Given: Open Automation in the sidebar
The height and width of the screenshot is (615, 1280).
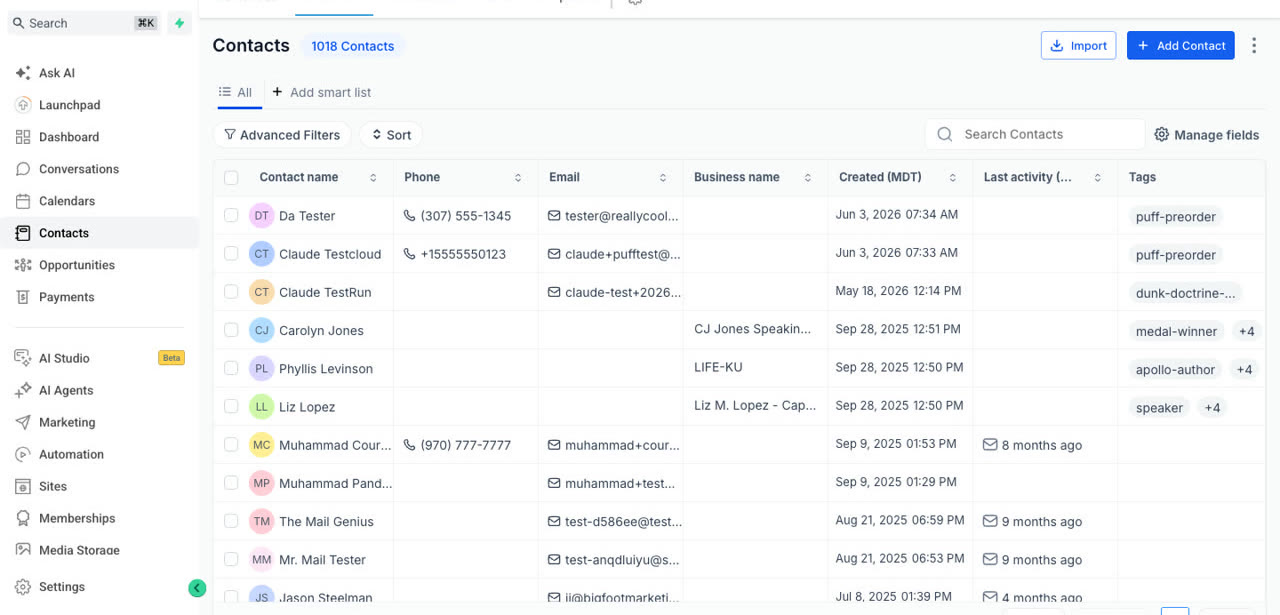Looking at the screenshot, I should 71,454.
